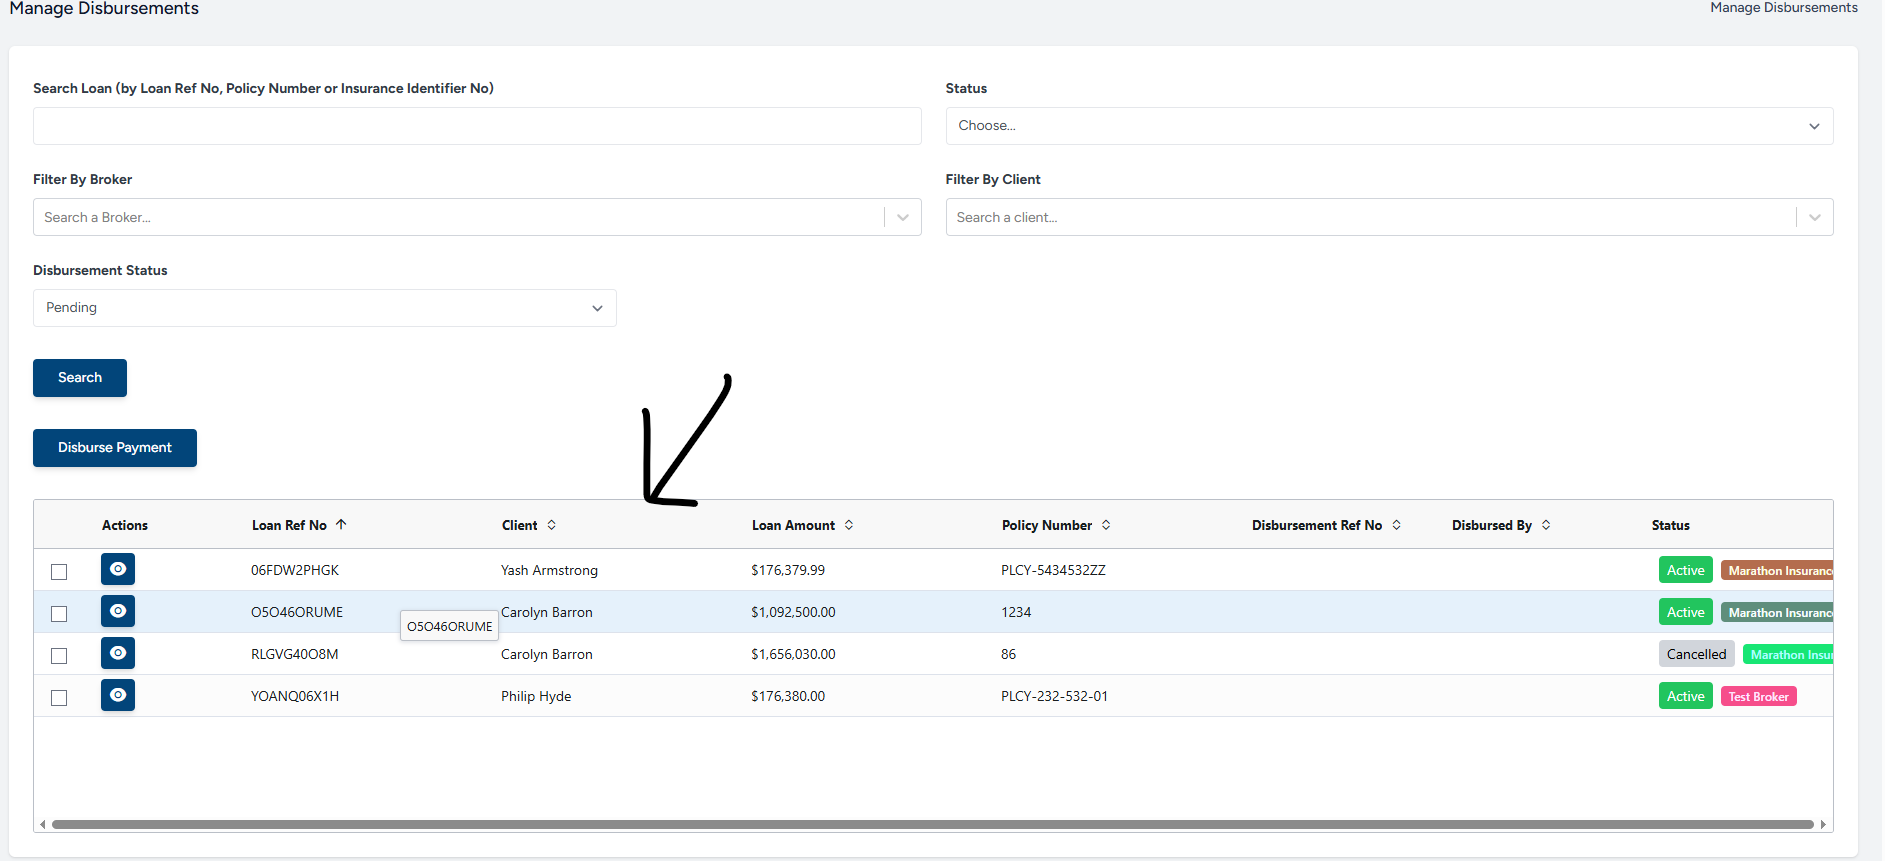1885x861 pixels.
Task: Click the Search button
Action: [x=80, y=378]
